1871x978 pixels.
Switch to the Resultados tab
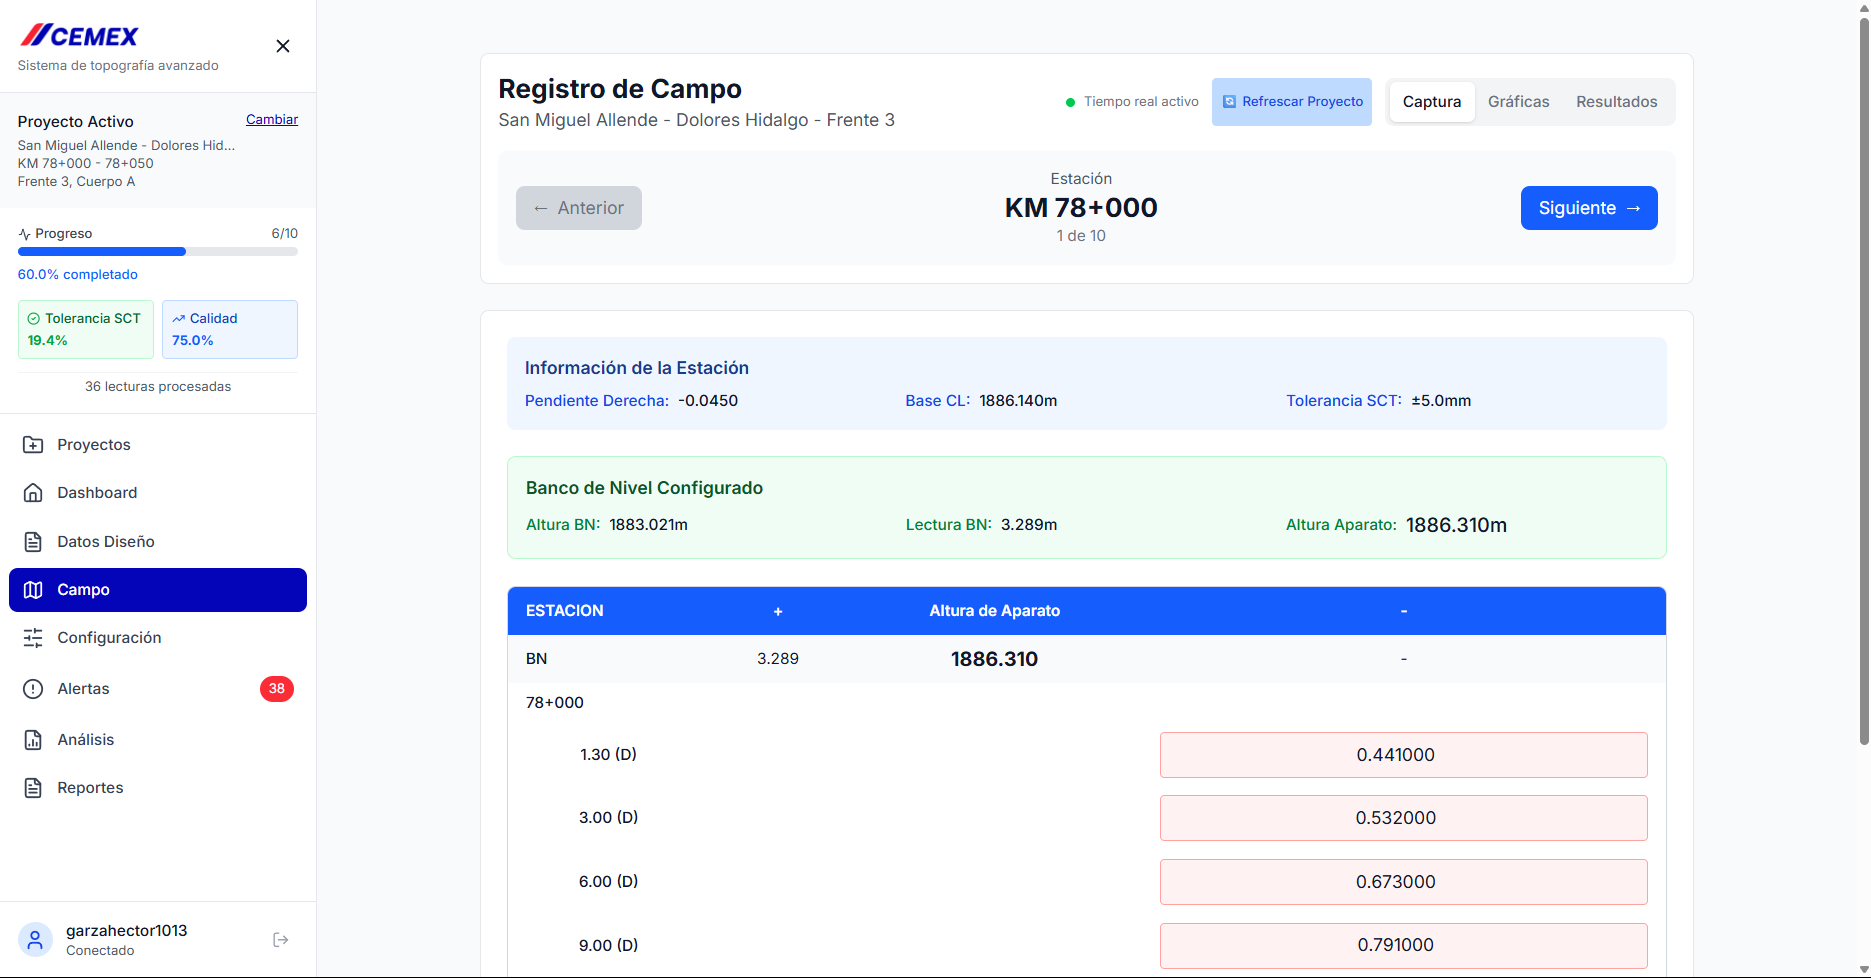click(x=1617, y=102)
